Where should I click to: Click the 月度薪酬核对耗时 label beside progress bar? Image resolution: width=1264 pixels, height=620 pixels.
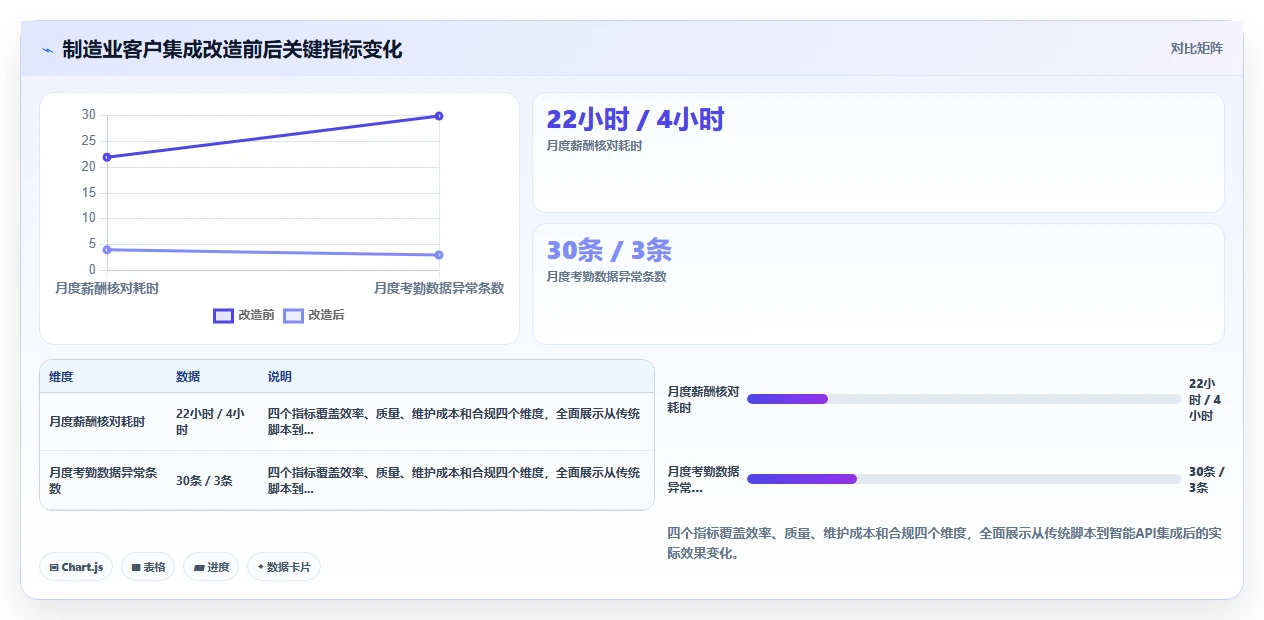[x=703, y=399]
